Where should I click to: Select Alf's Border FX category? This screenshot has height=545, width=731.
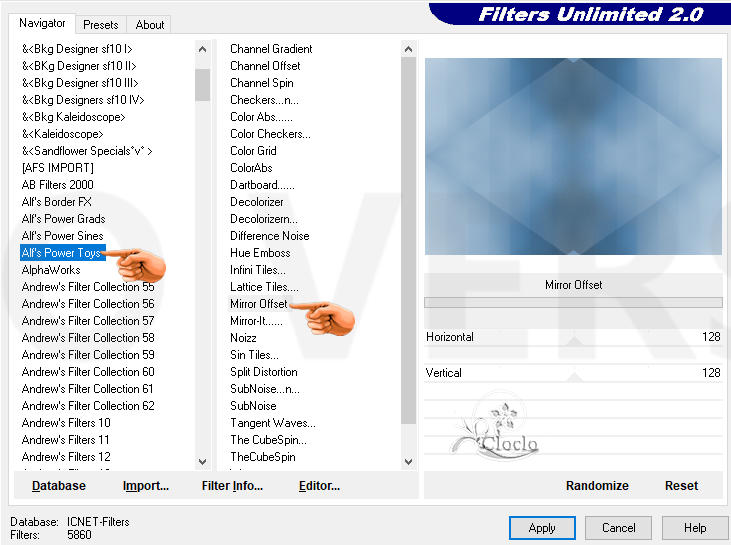point(56,202)
